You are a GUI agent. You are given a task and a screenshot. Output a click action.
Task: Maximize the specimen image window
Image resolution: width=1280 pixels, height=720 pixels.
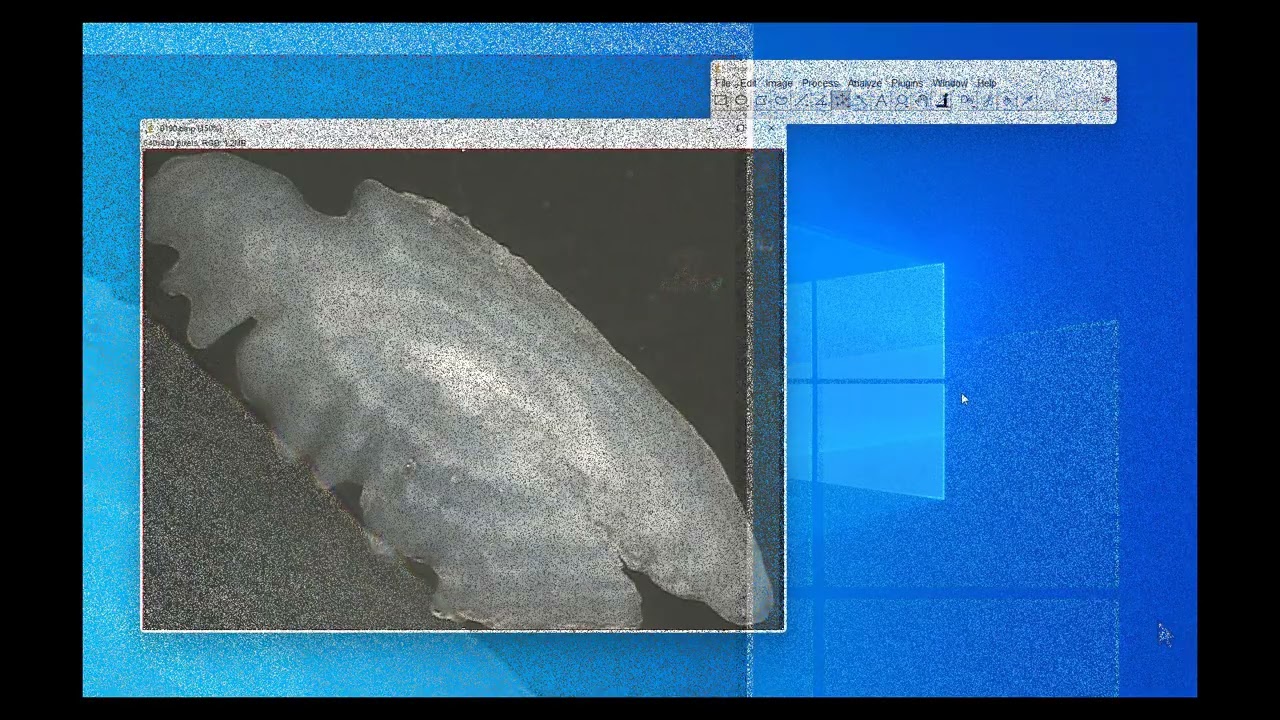pos(741,128)
